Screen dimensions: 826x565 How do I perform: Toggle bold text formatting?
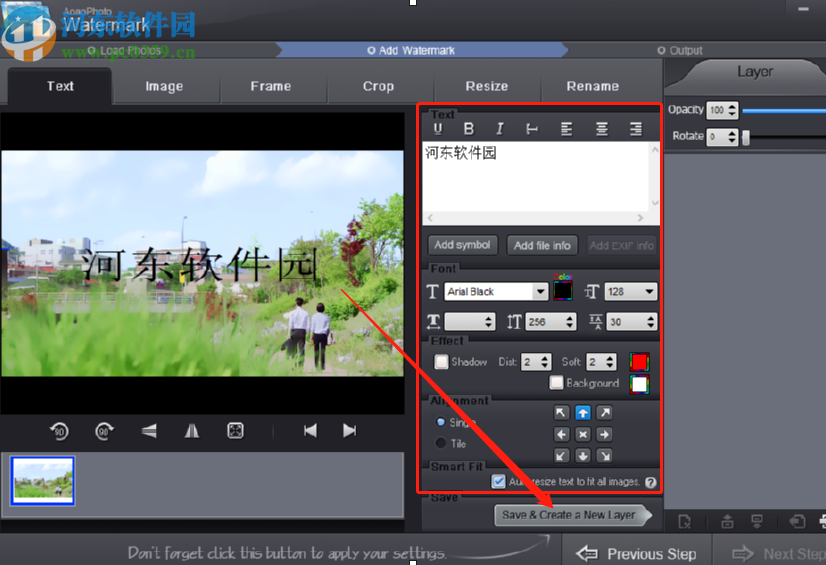[468, 128]
